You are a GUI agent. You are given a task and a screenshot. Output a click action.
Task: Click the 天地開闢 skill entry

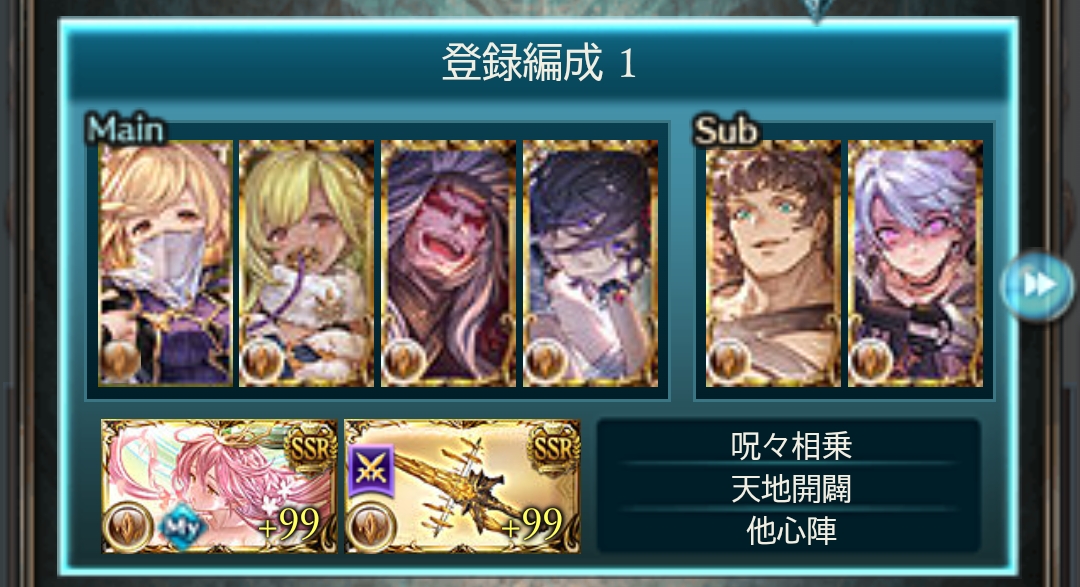pos(791,488)
